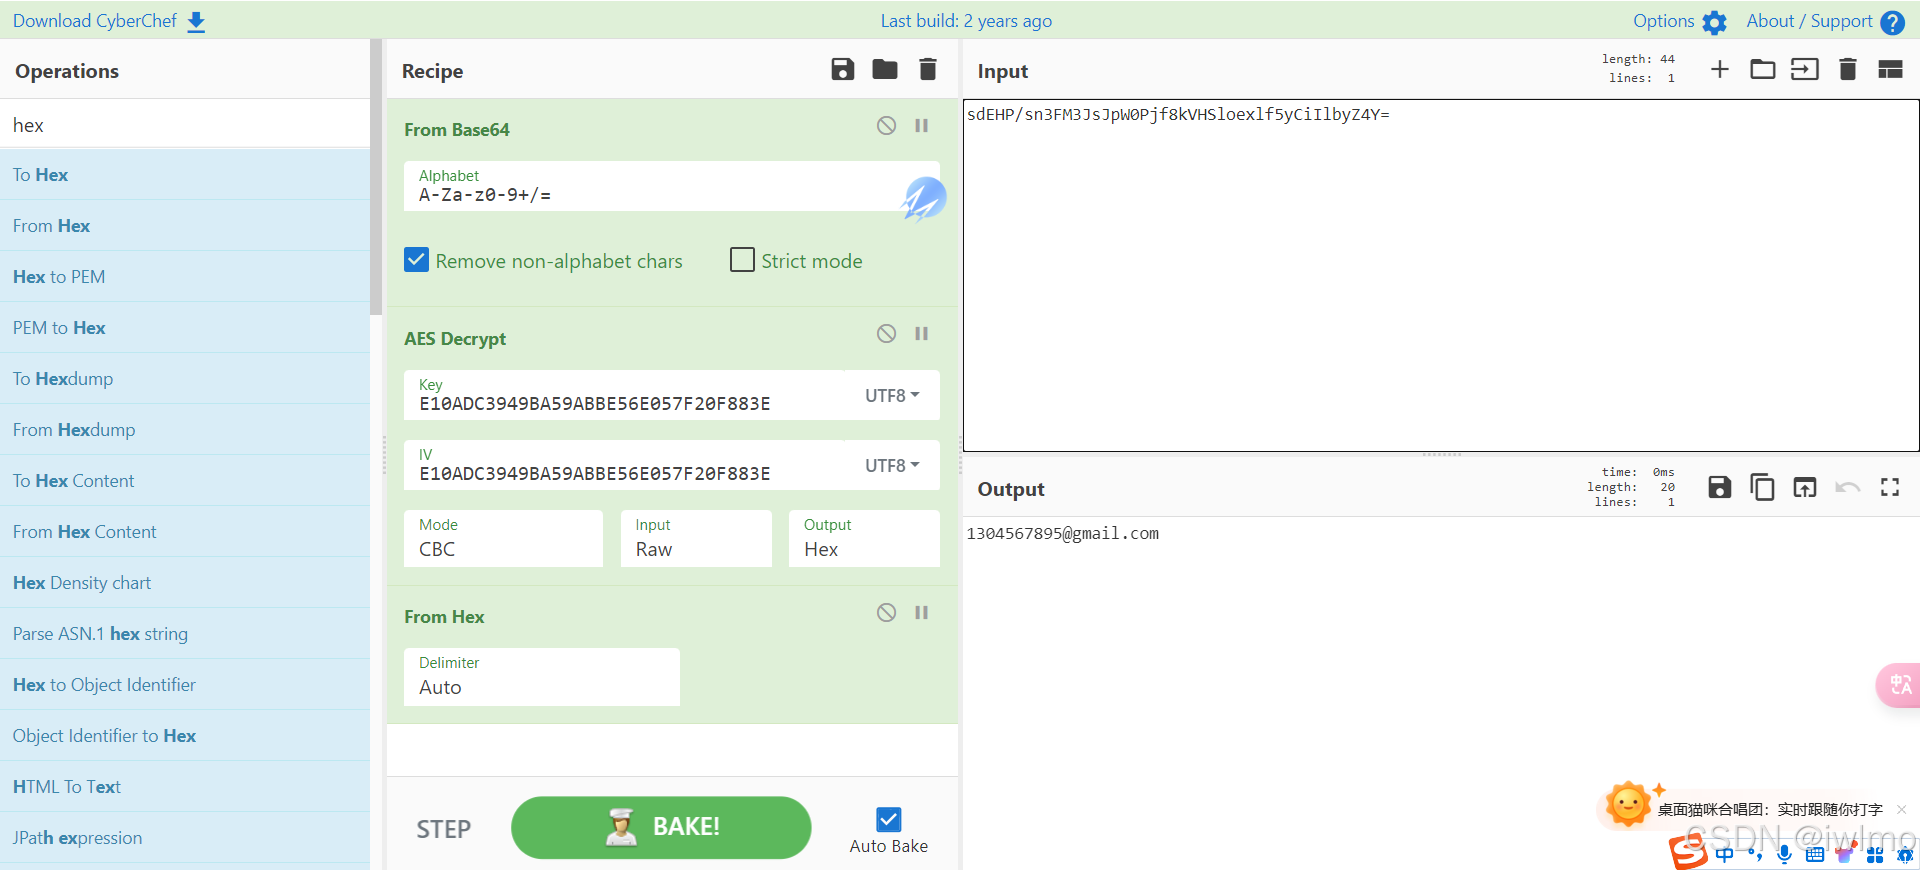This screenshot has height=870, width=1920.
Task: Click the STEP button
Action: [x=444, y=829]
